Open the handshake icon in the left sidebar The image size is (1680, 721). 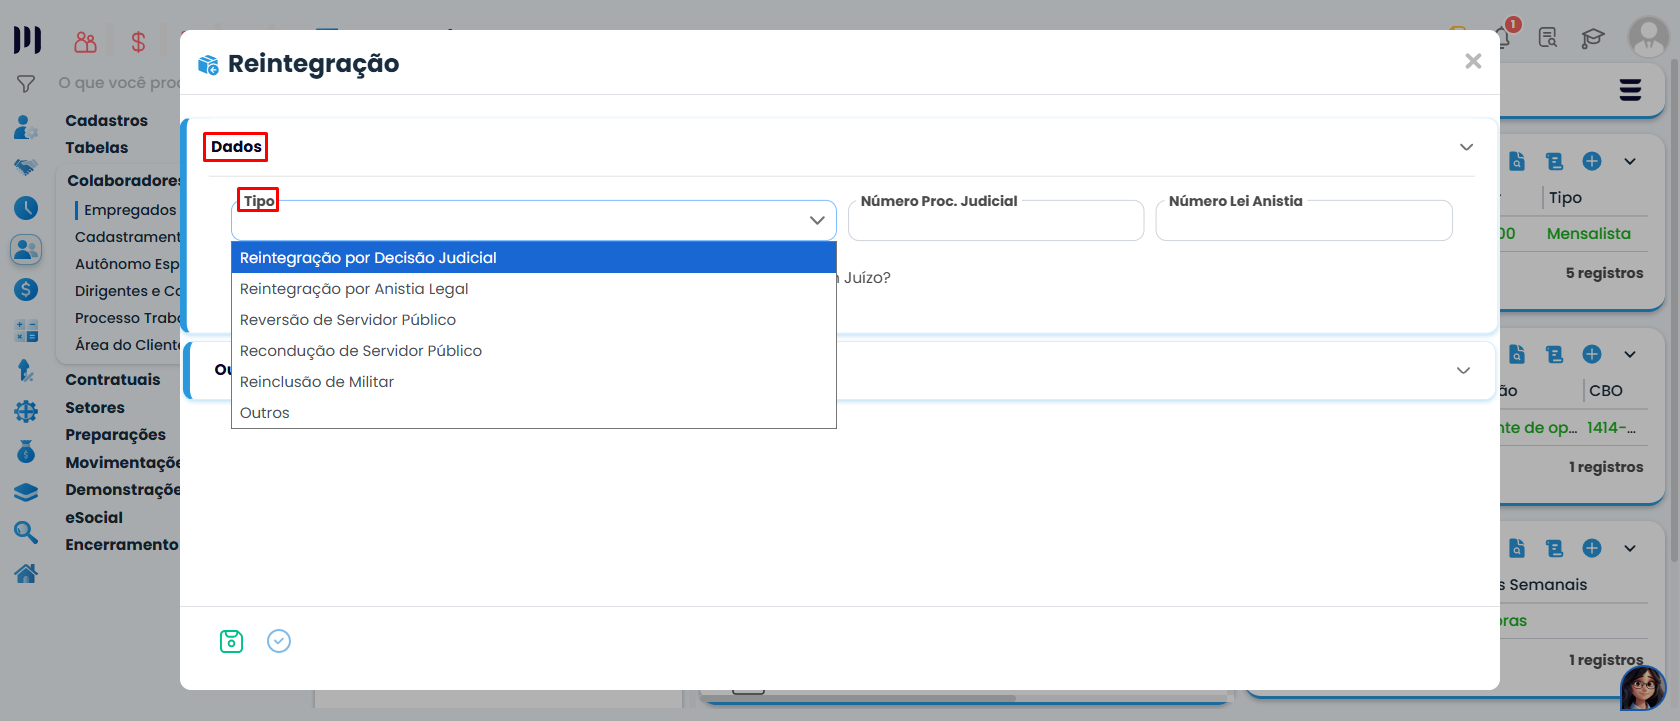(x=26, y=167)
